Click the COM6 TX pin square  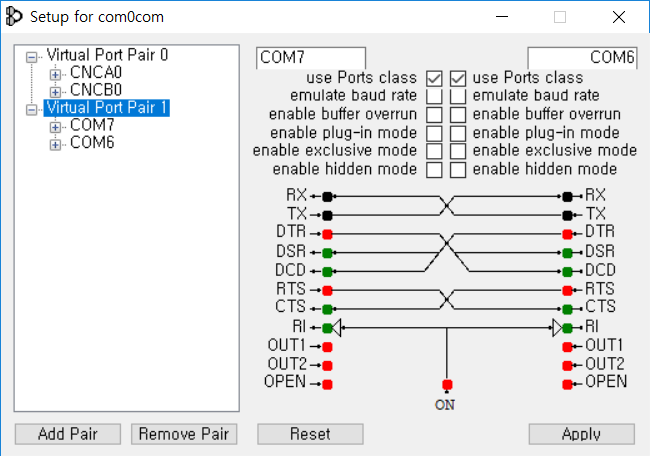(568, 215)
